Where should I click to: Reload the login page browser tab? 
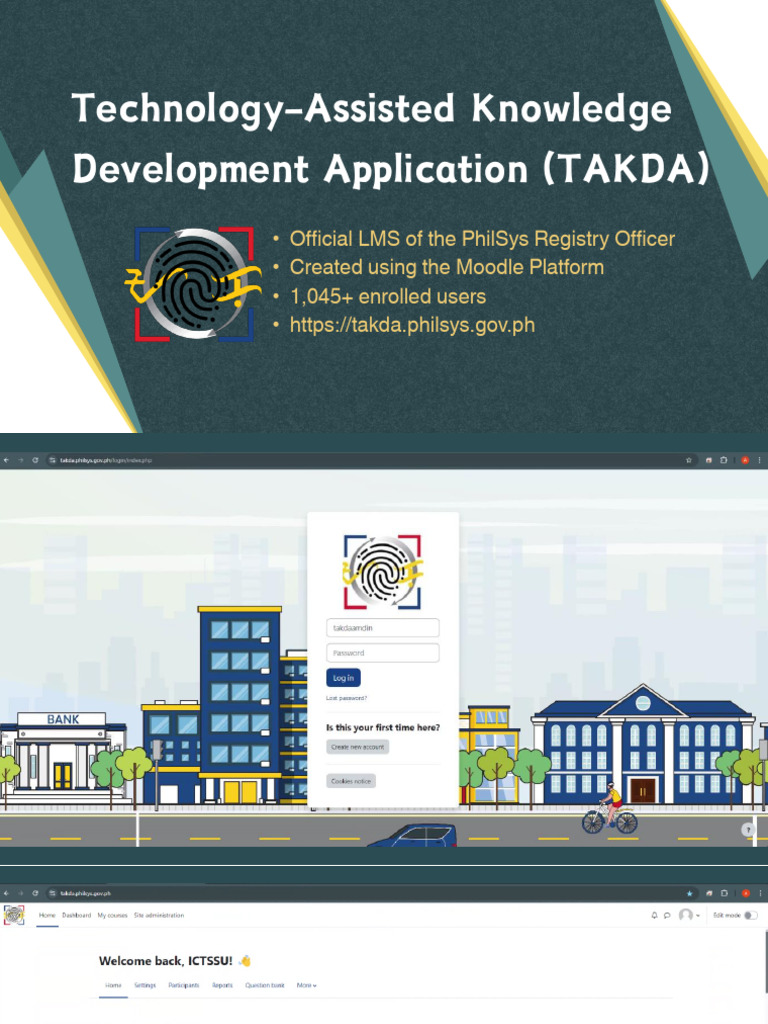(x=35, y=460)
